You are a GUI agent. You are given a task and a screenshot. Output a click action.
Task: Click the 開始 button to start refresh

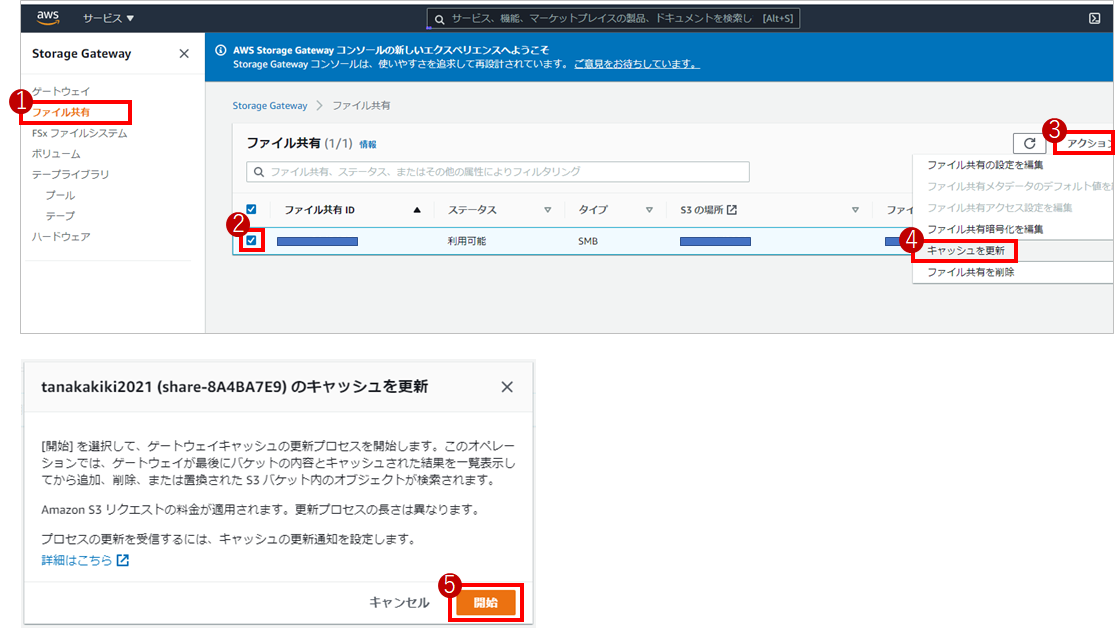coord(486,602)
